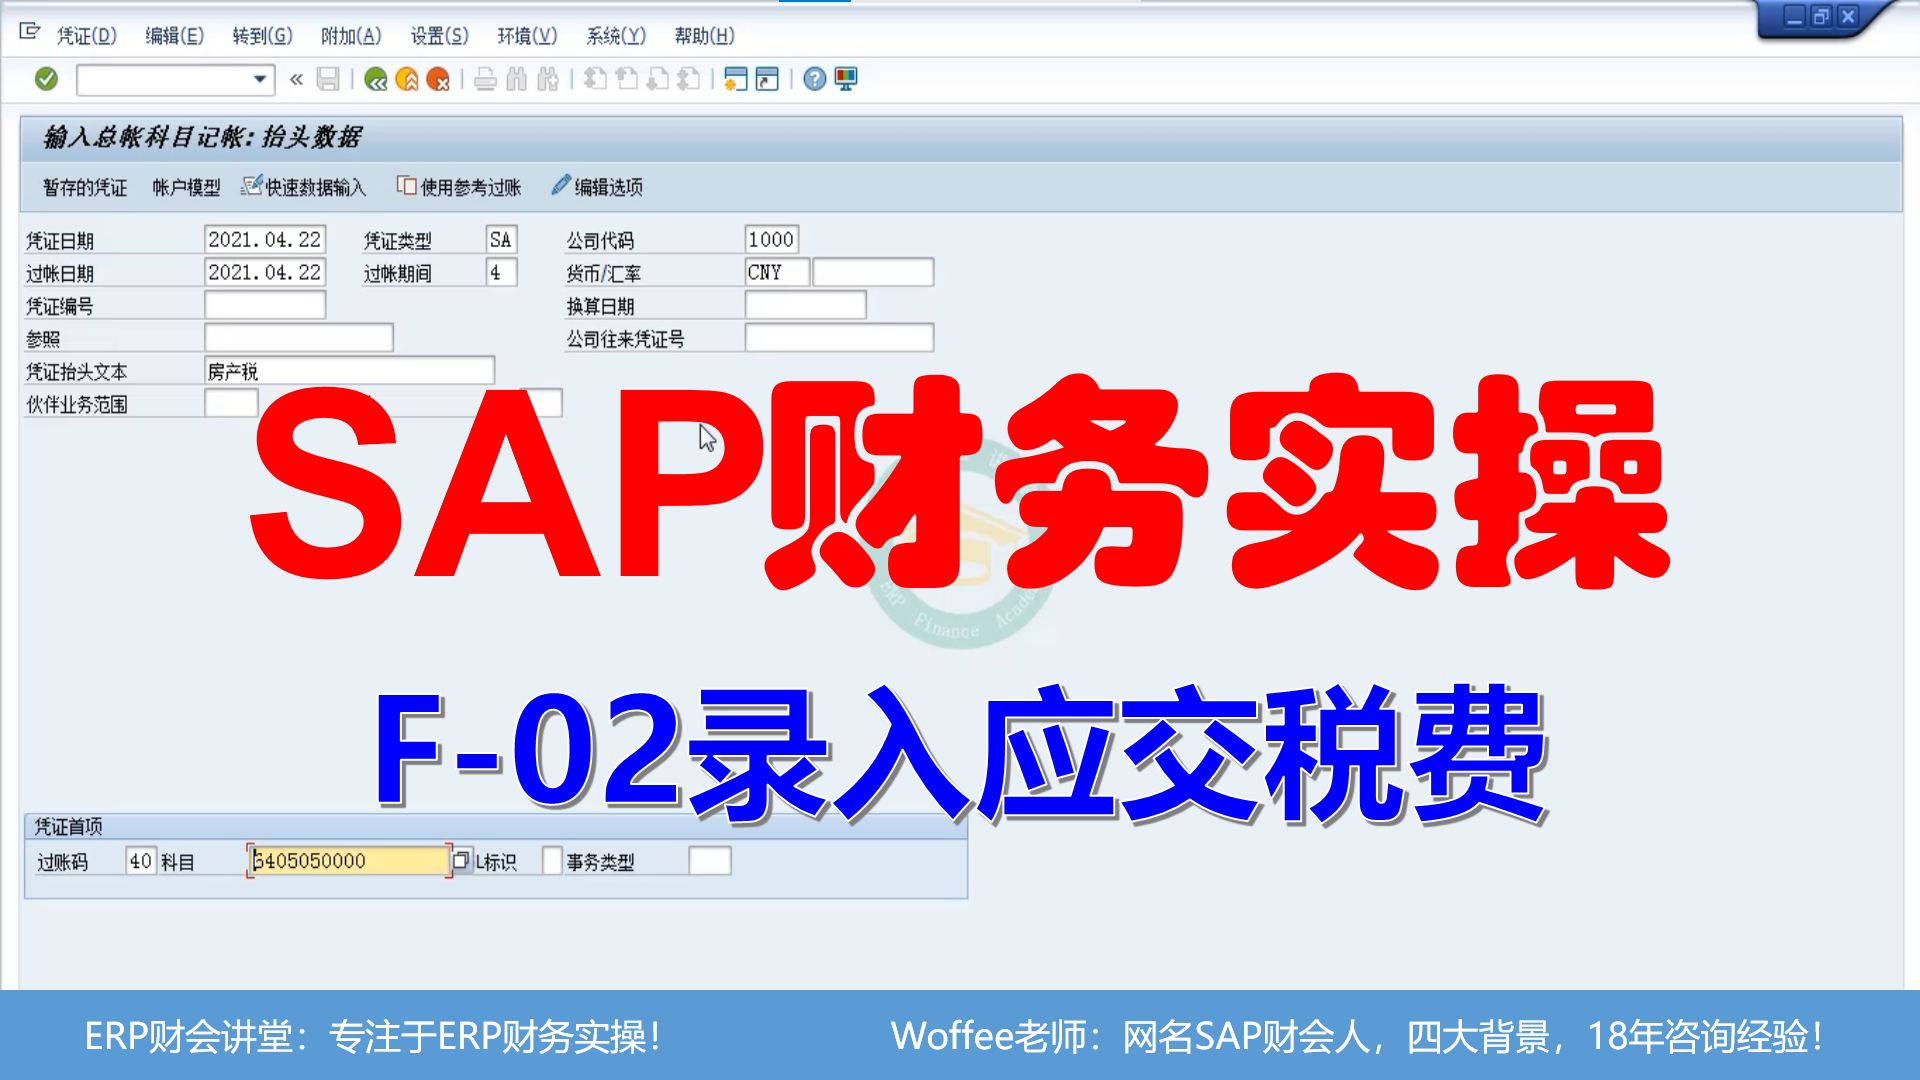The image size is (1920, 1080).
Task: Click the Create New Session icon
Action: click(x=736, y=79)
